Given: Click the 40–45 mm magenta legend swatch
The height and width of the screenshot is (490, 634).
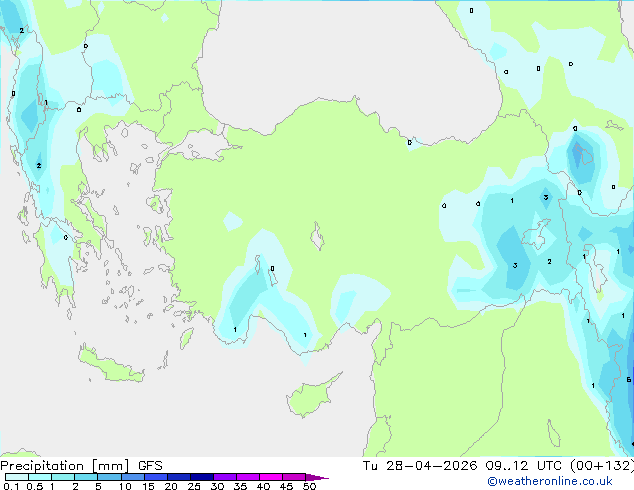Looking at the screenshot, I should (271, 477).
